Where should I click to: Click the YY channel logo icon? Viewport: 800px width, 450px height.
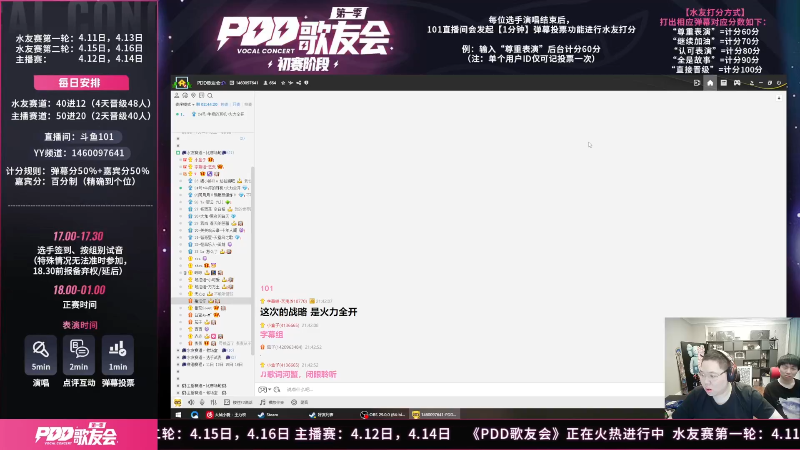182,83
